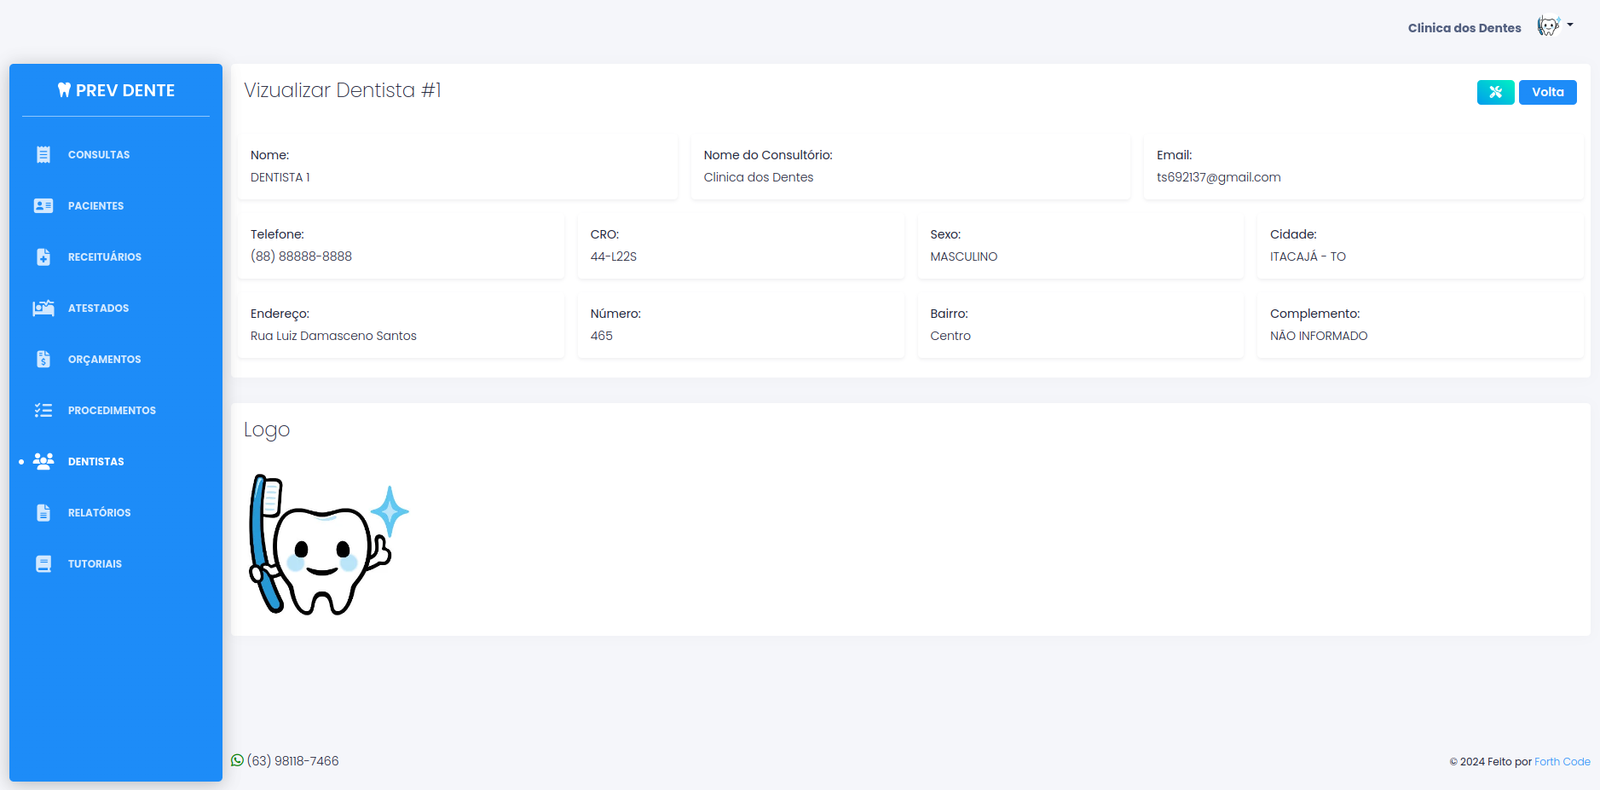Go to Pacientes menu item
The image size is (1600, 790).
tap(96, 206)
